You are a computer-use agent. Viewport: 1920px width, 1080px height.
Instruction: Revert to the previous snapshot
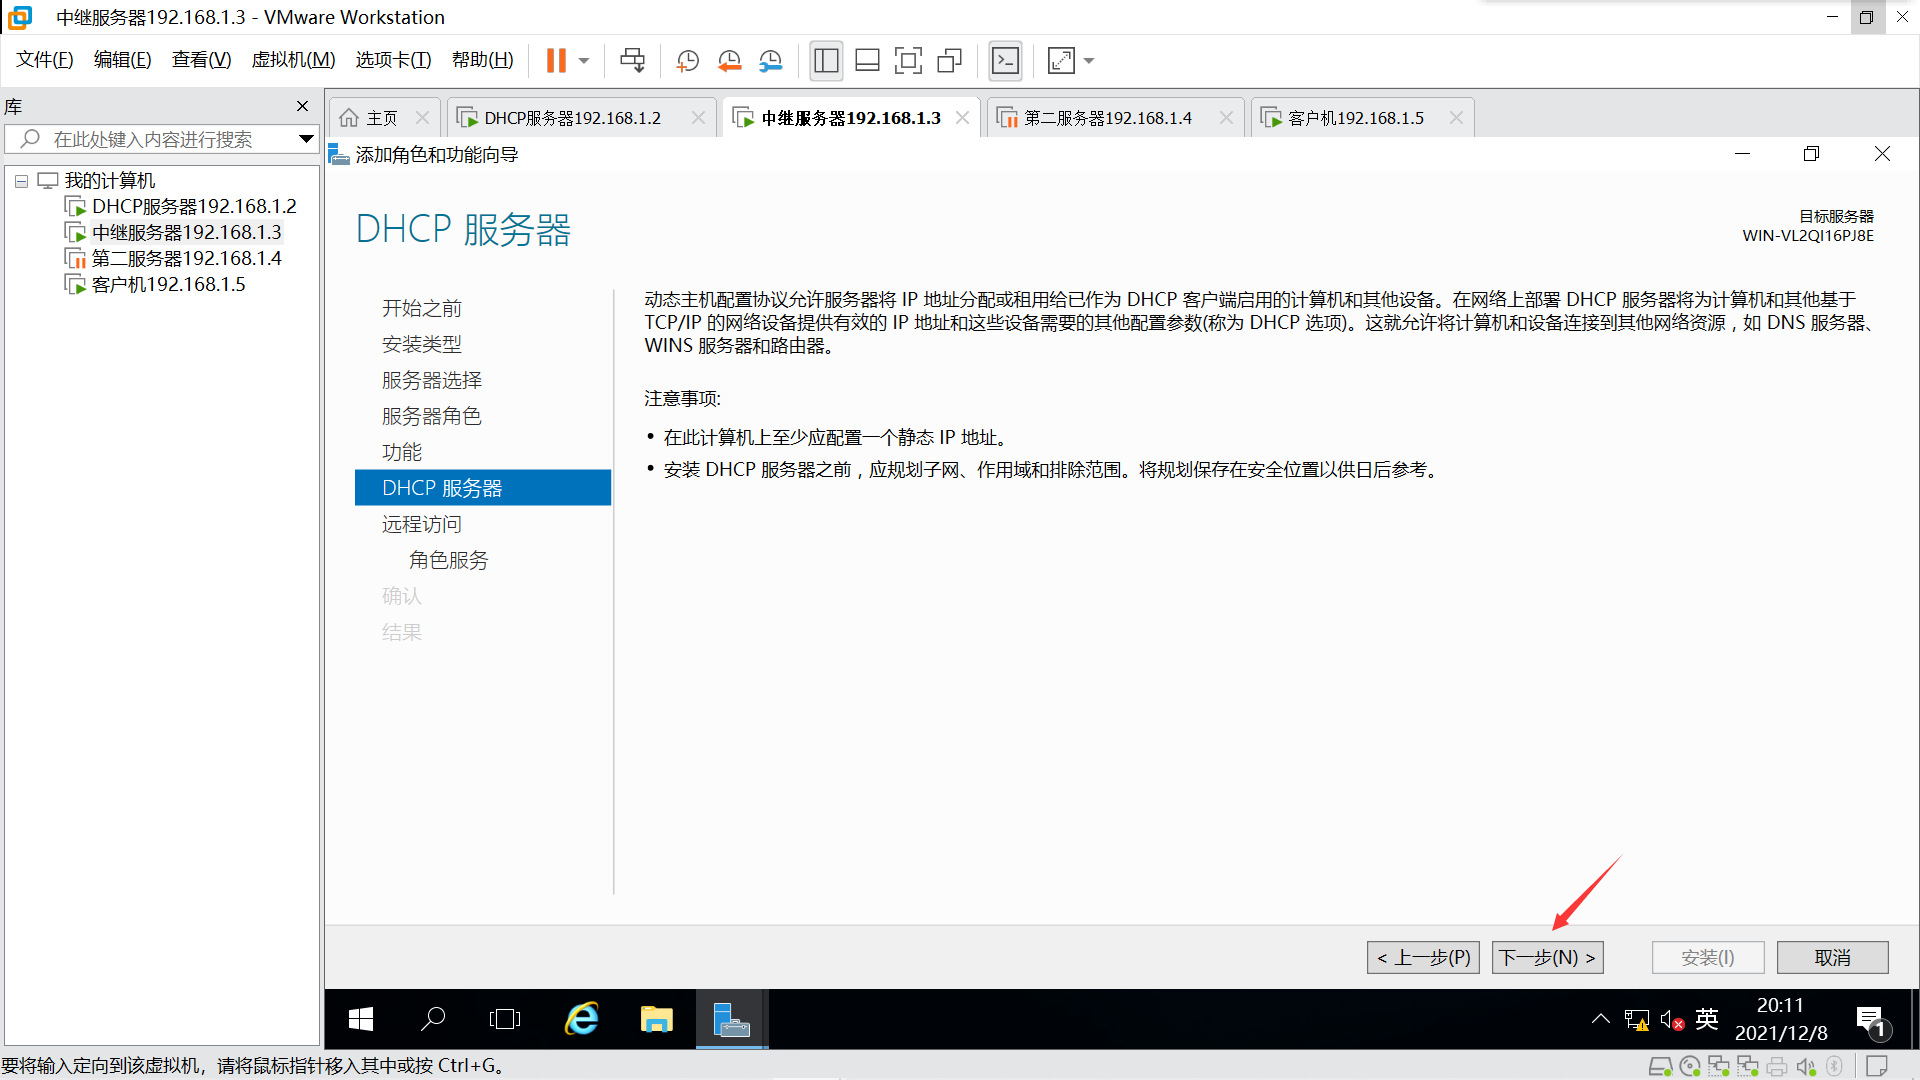pos(729,61)
